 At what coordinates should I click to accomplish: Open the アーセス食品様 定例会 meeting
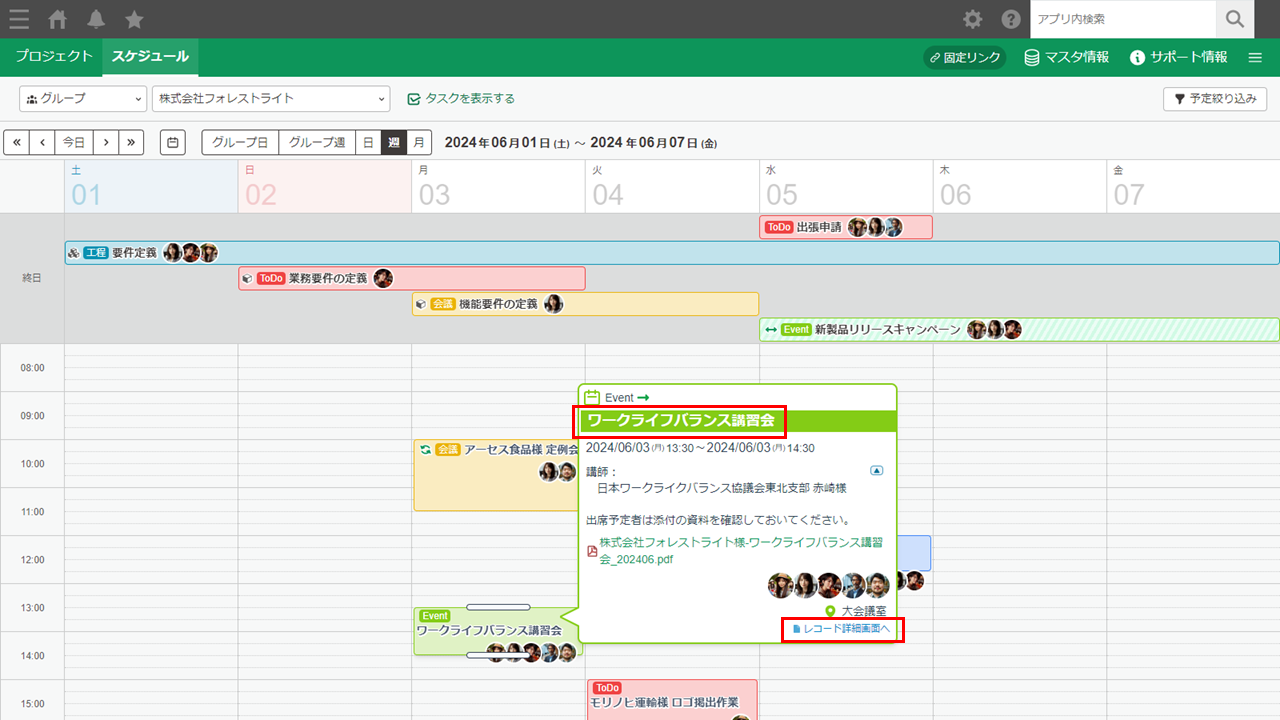point(496,476)
